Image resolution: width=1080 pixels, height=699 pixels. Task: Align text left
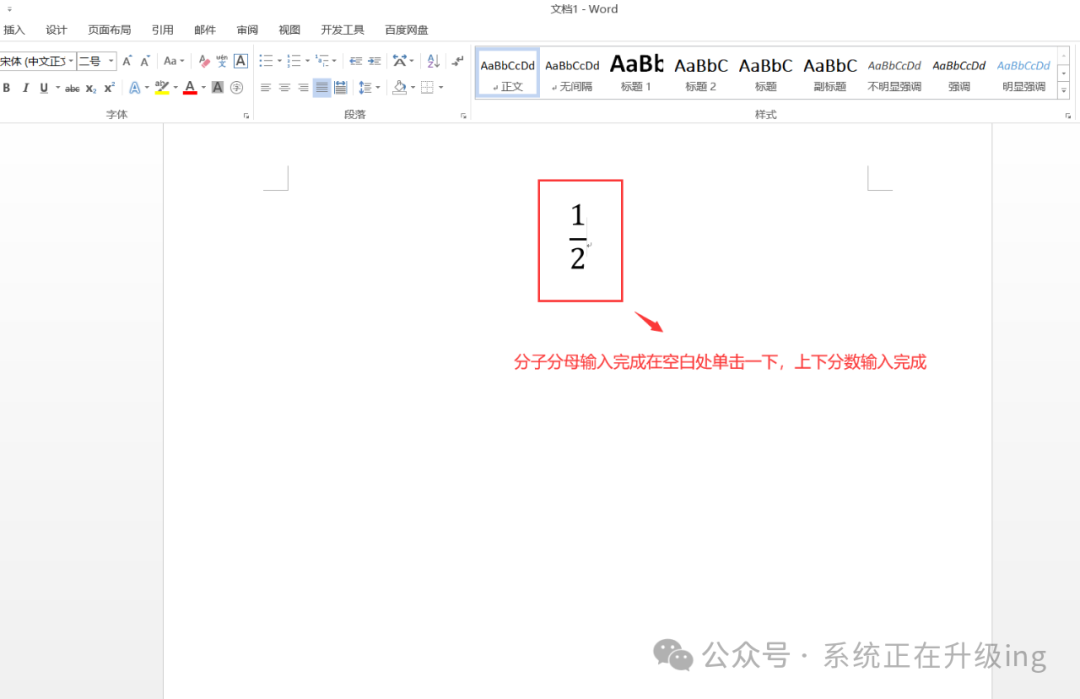tap(266, 87)
